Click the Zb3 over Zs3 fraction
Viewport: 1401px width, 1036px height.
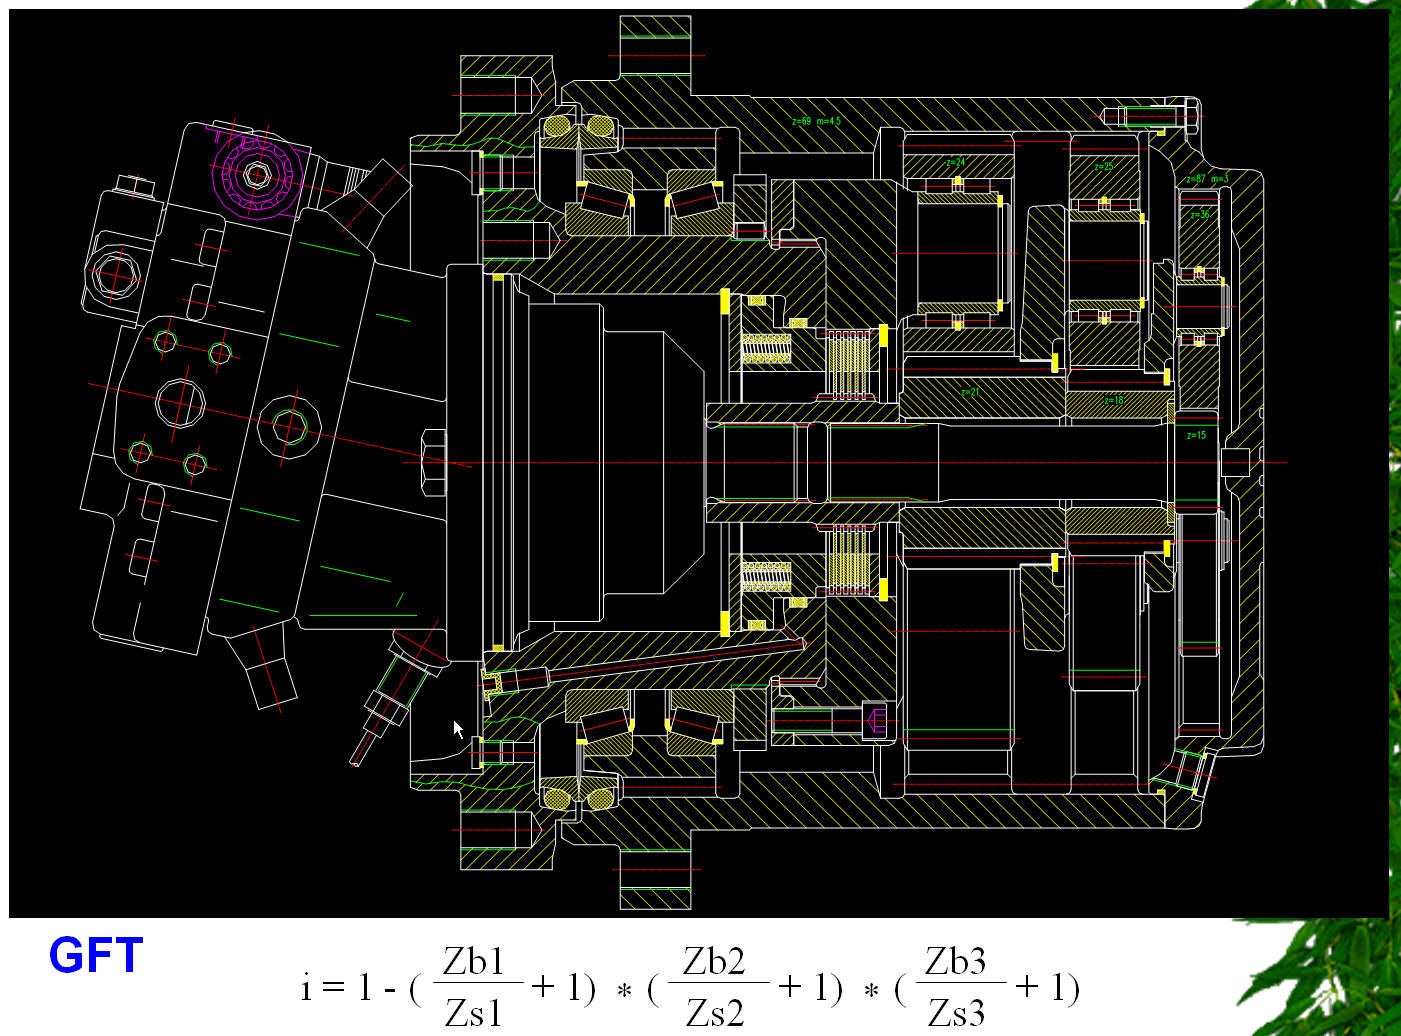(x=956, y=985)
